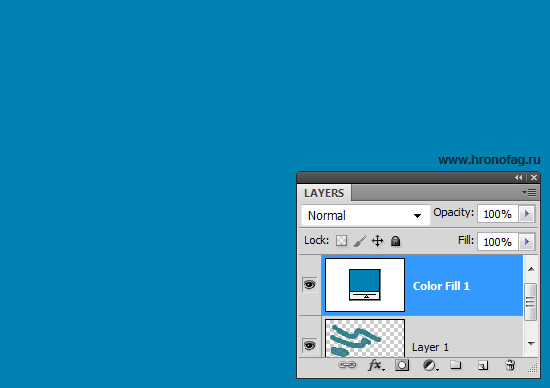
Task: Select the Color Fill 1 layer name
Action: coord(441,286)
